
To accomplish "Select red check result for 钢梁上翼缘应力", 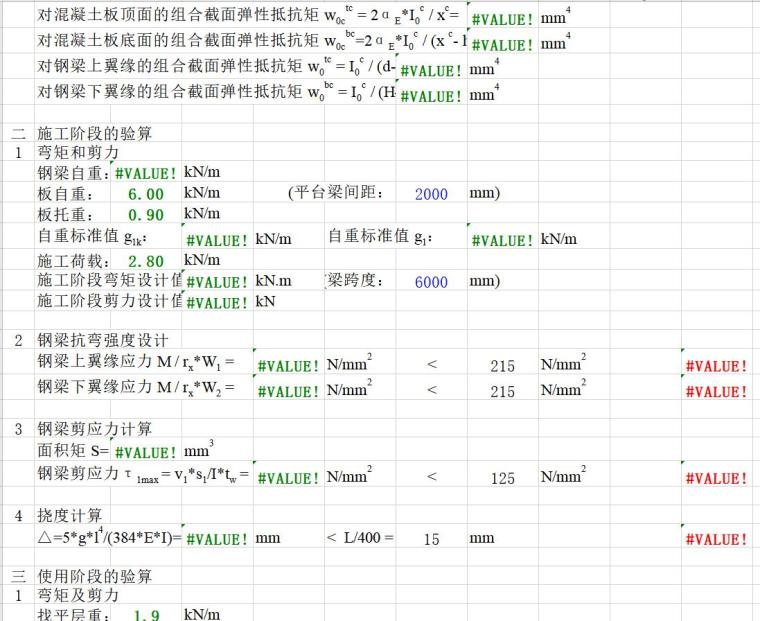I will pos(716,367).
